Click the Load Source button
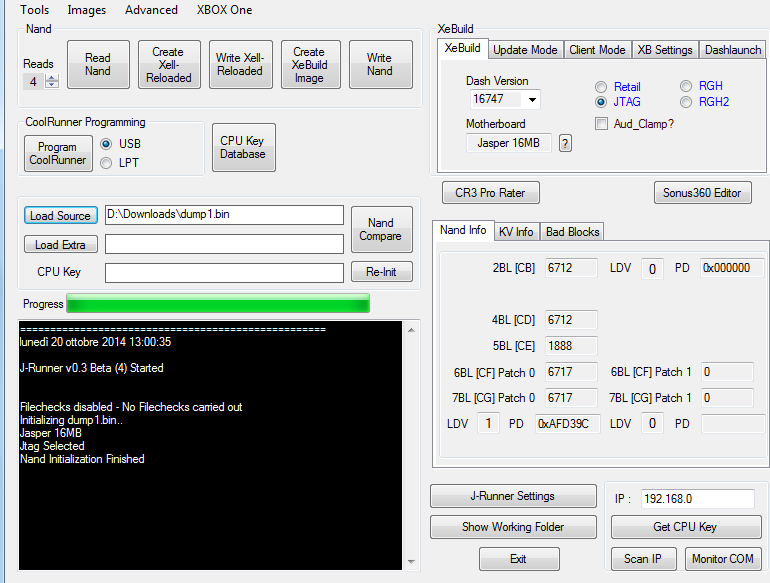The image size is (770, 583). 60,215
